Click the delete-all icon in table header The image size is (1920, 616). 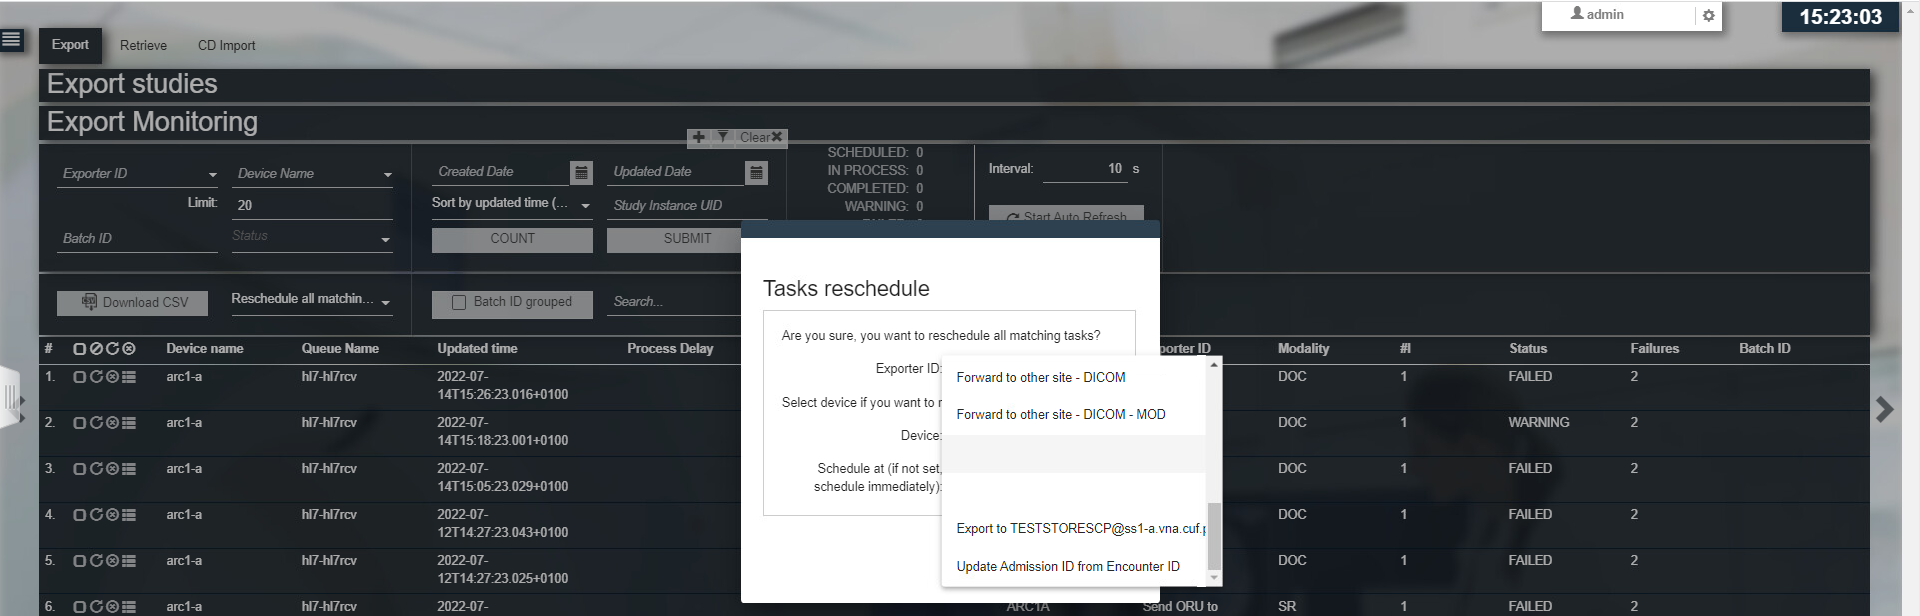[129, 348]
